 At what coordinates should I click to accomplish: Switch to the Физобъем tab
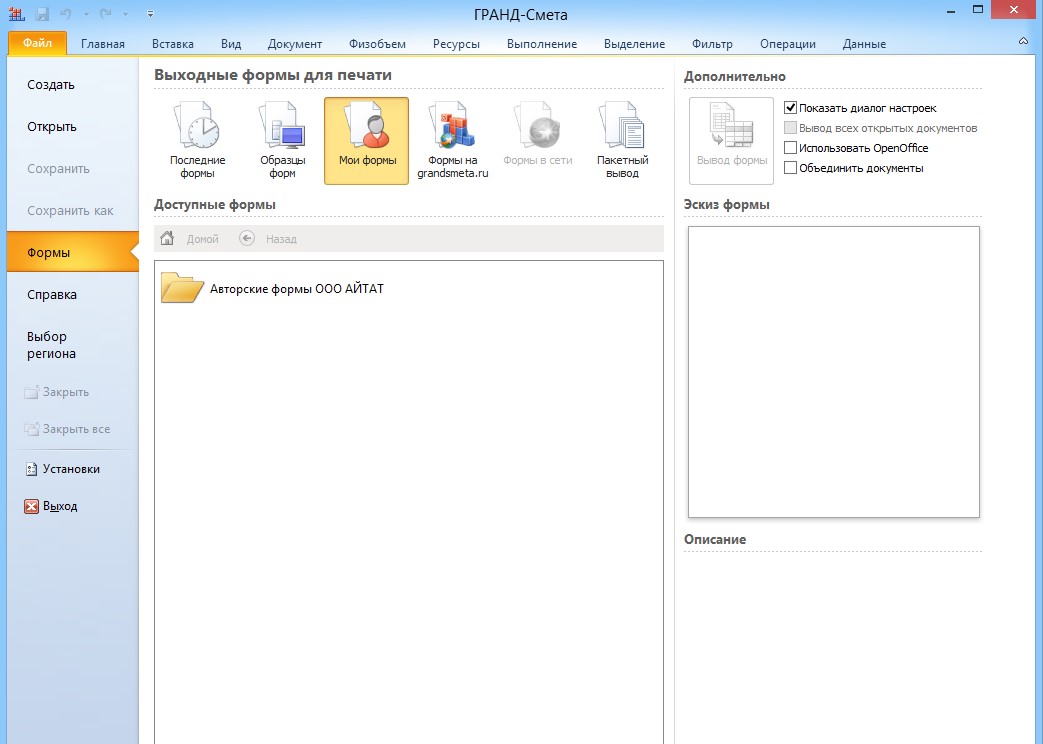point(377,44)
